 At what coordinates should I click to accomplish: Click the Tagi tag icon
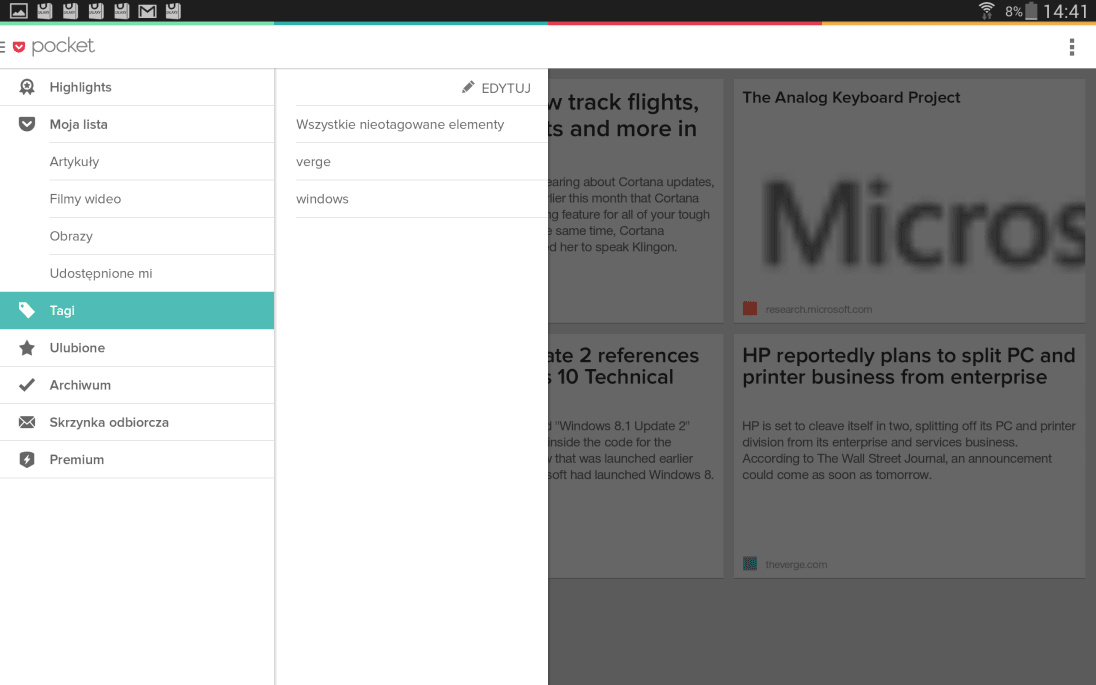tap(27, 310)
